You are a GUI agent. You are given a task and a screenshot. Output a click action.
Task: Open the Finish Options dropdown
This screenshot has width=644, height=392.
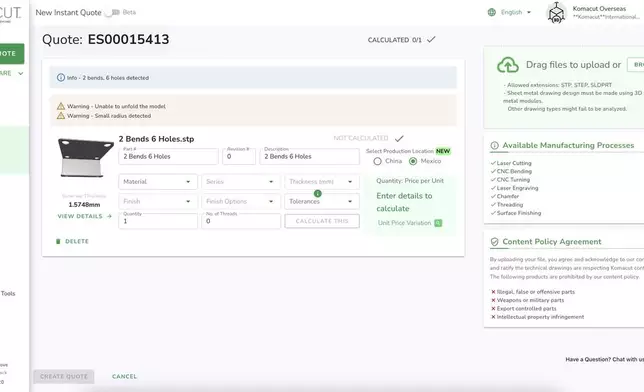coord(241,201)
